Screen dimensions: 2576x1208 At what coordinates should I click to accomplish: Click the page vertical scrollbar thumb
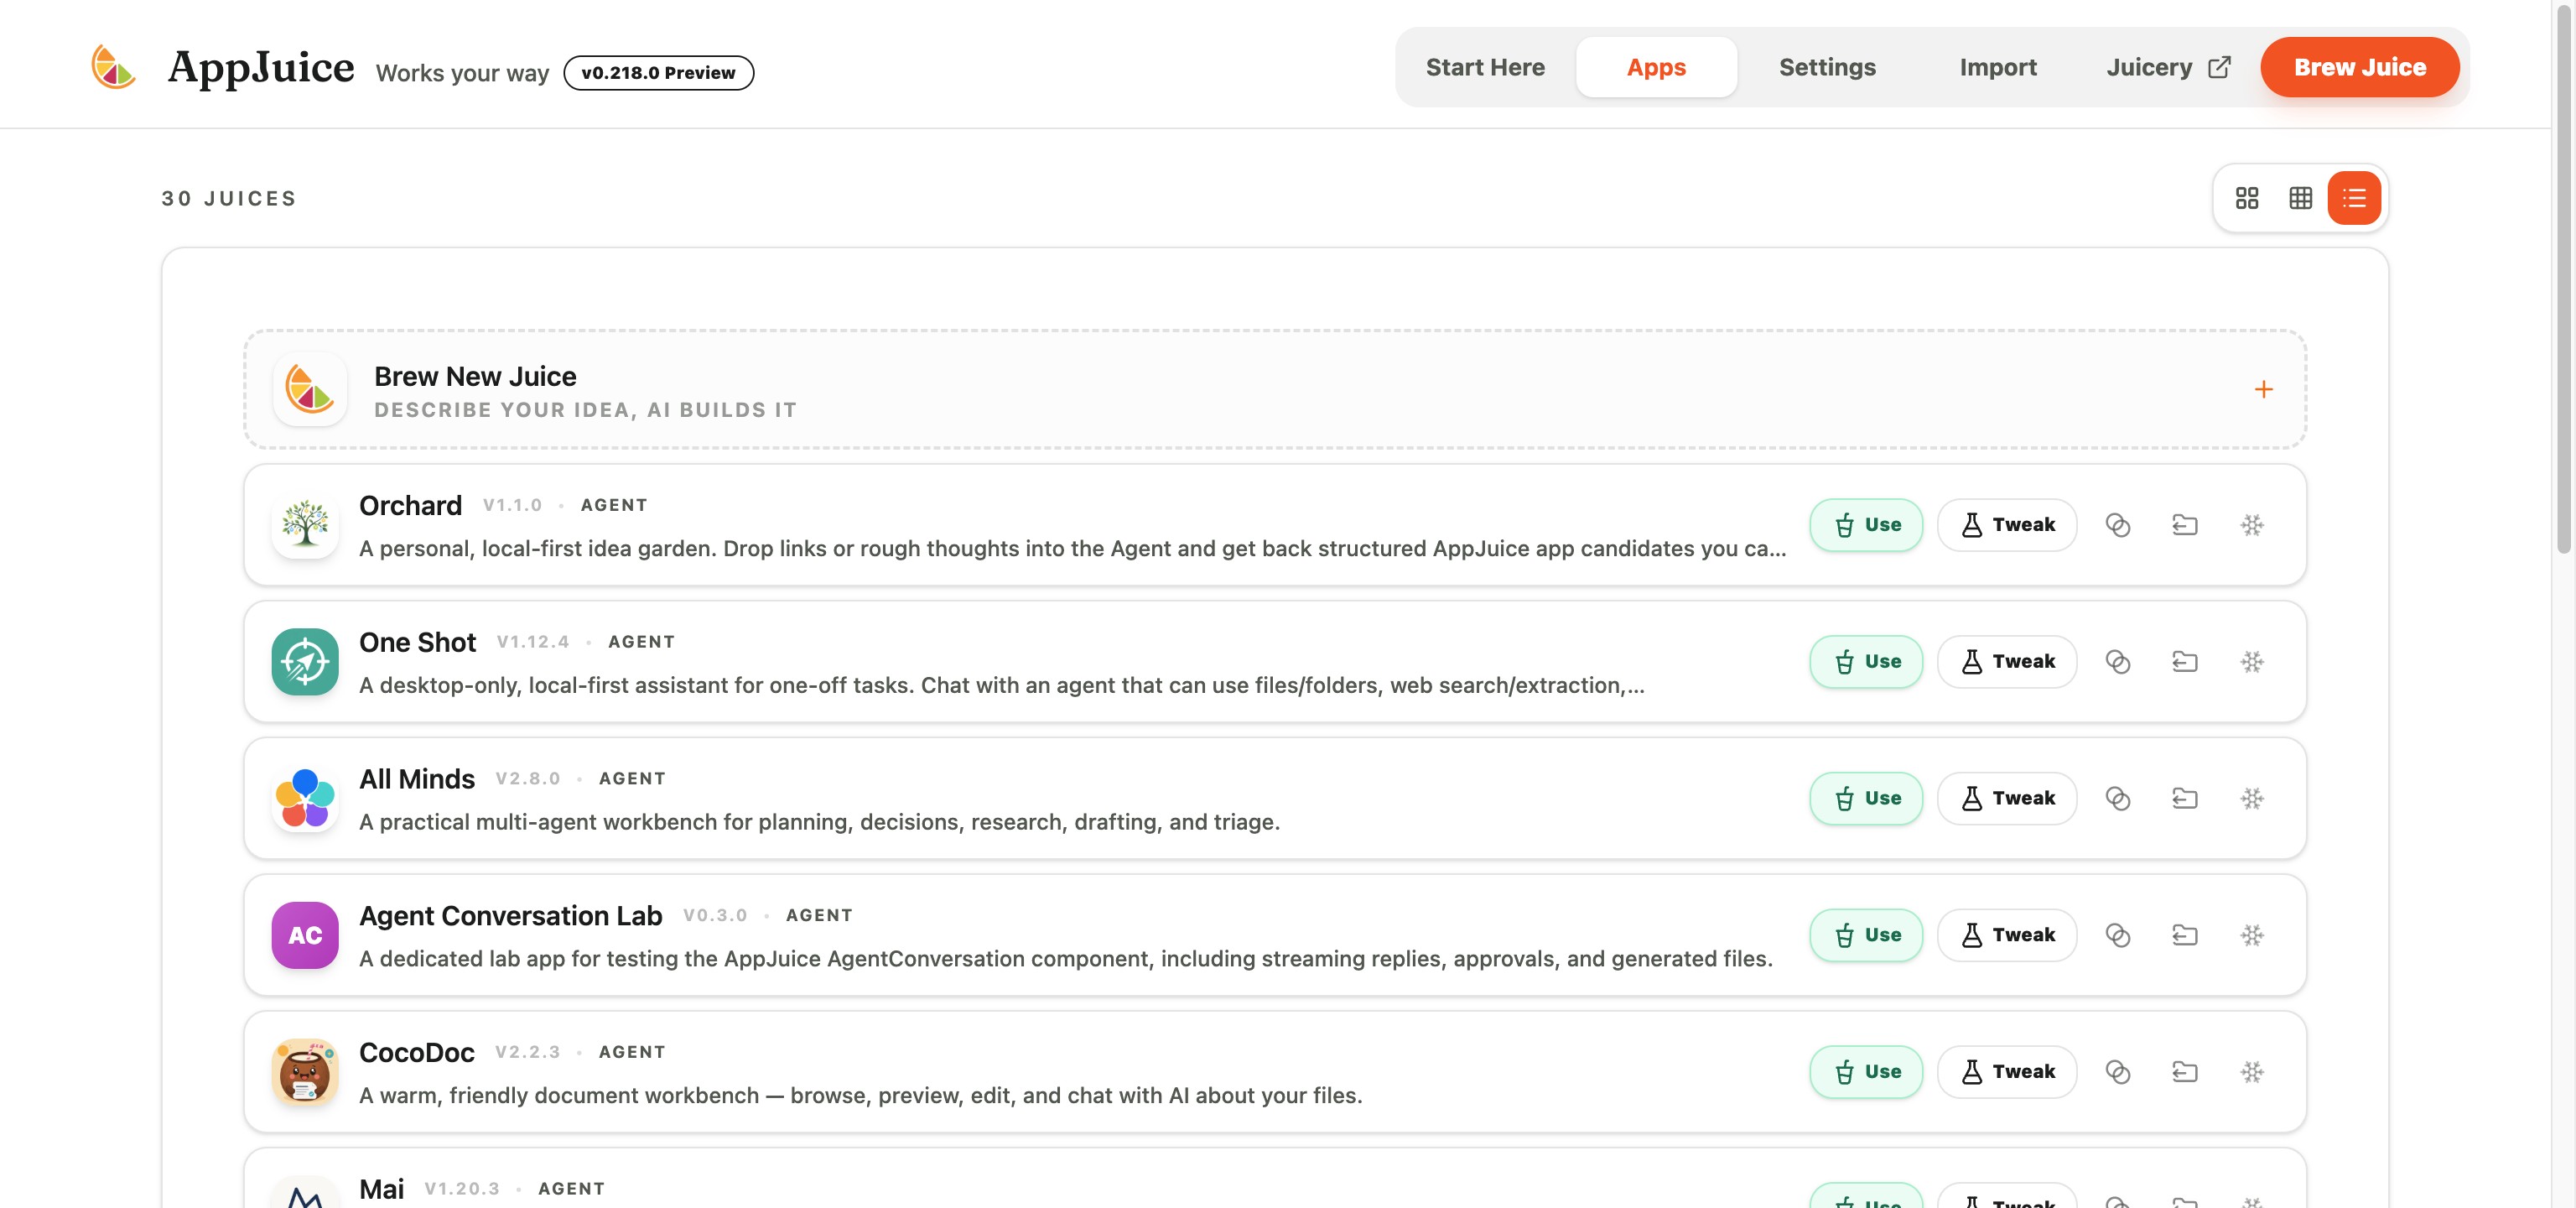(x=2565, y=280)
